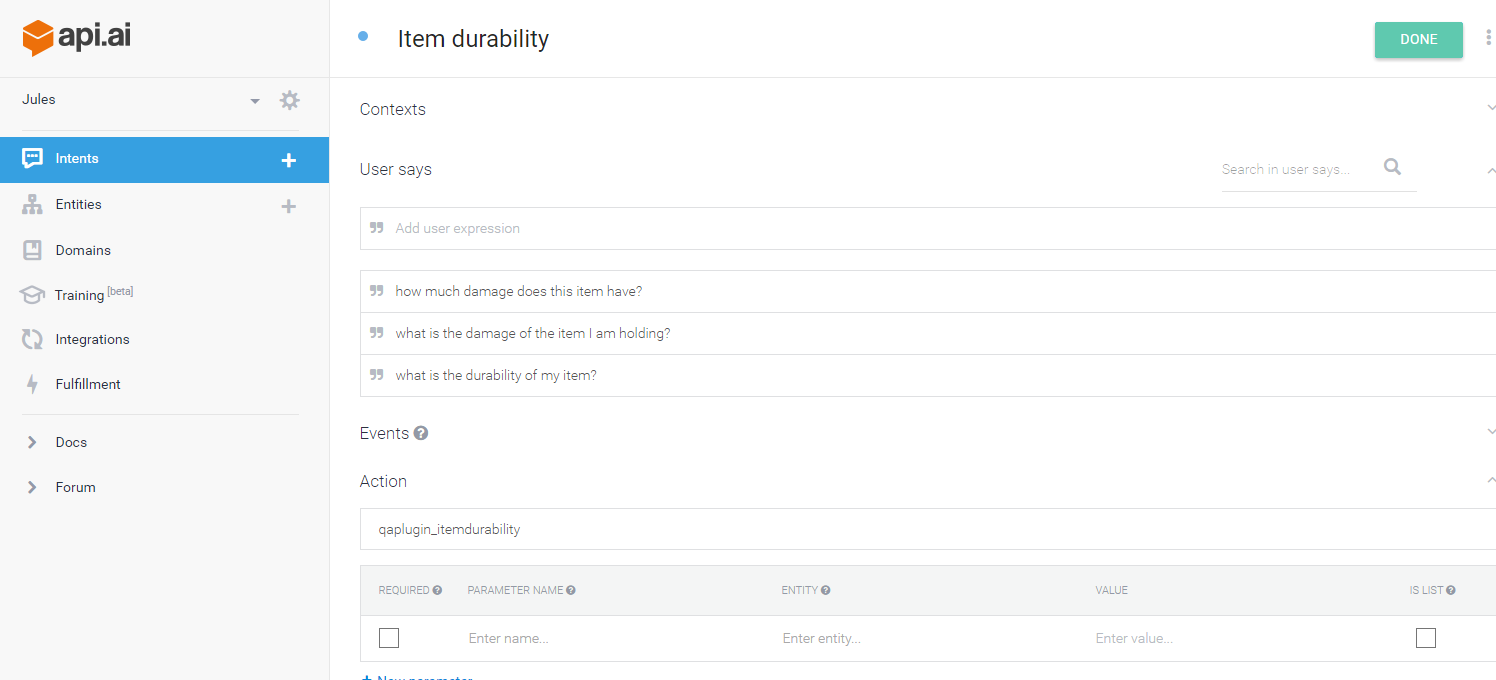This screenshot has width=1496, height=680.
Task: Expand the Forum chevron
Action: [x=32, y=487]
